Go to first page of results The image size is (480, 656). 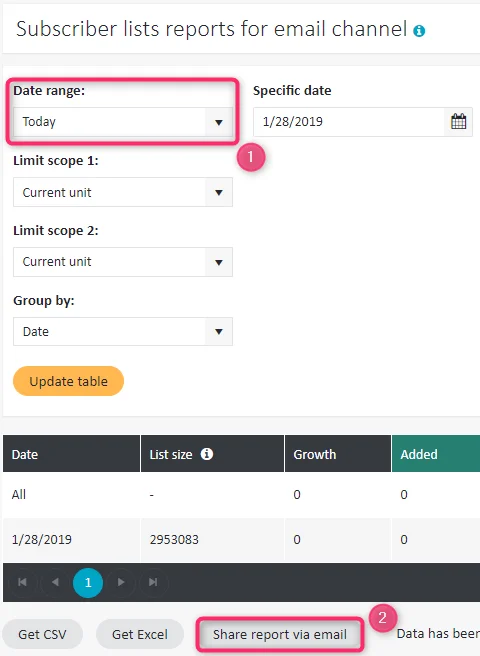[x=23, y=582]
